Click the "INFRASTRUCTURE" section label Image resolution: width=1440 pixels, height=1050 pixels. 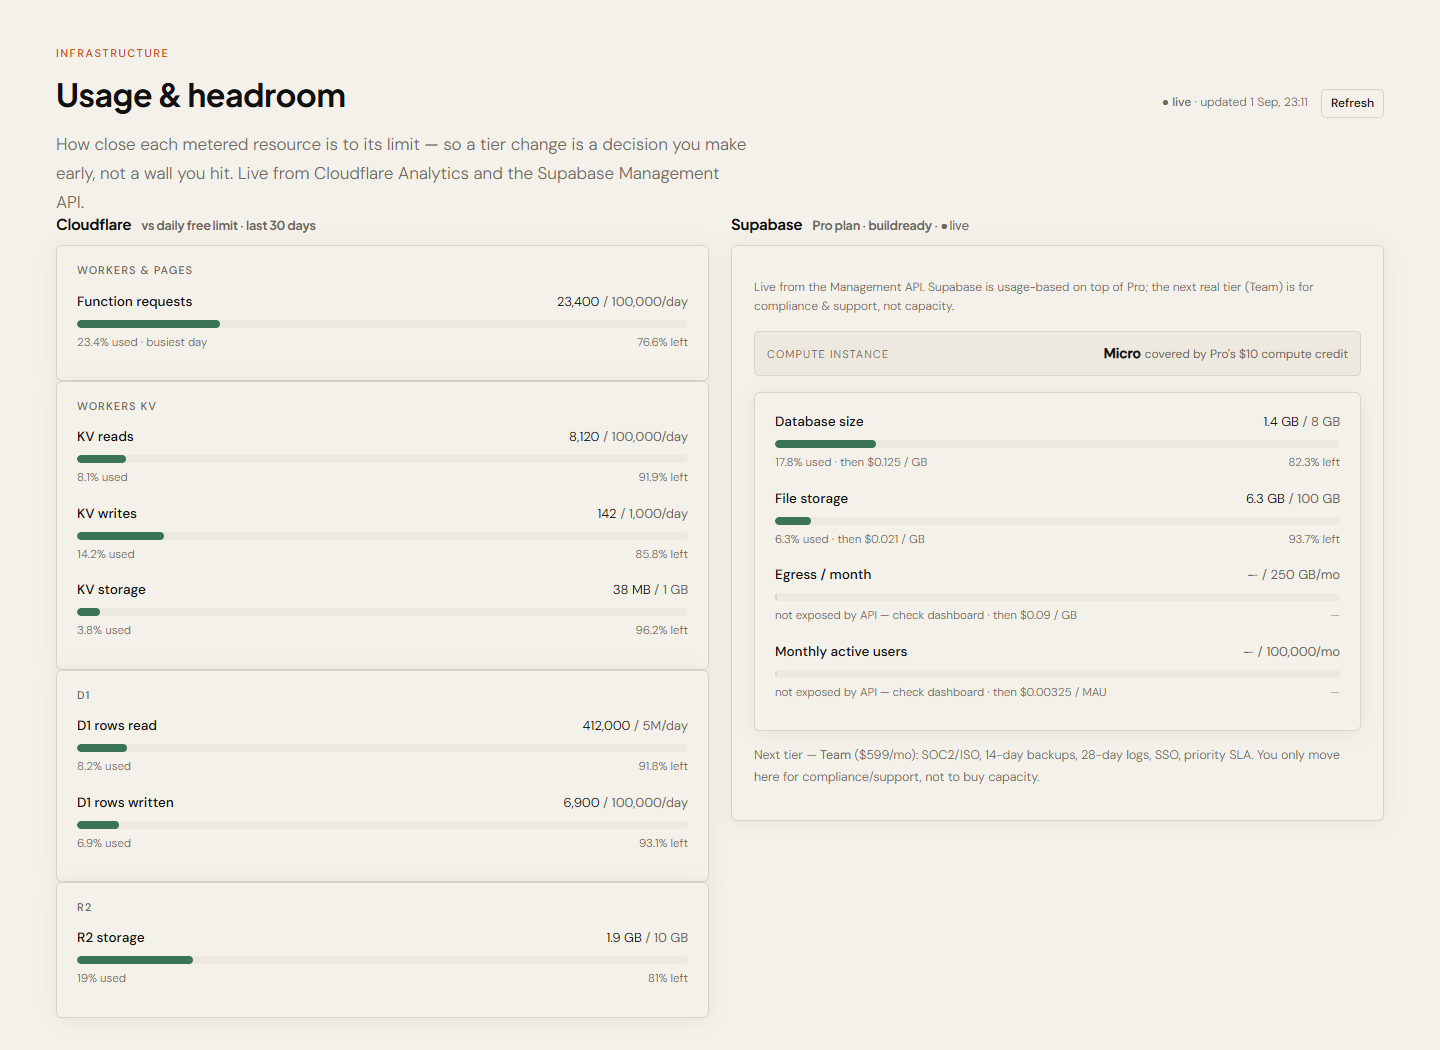112,53
